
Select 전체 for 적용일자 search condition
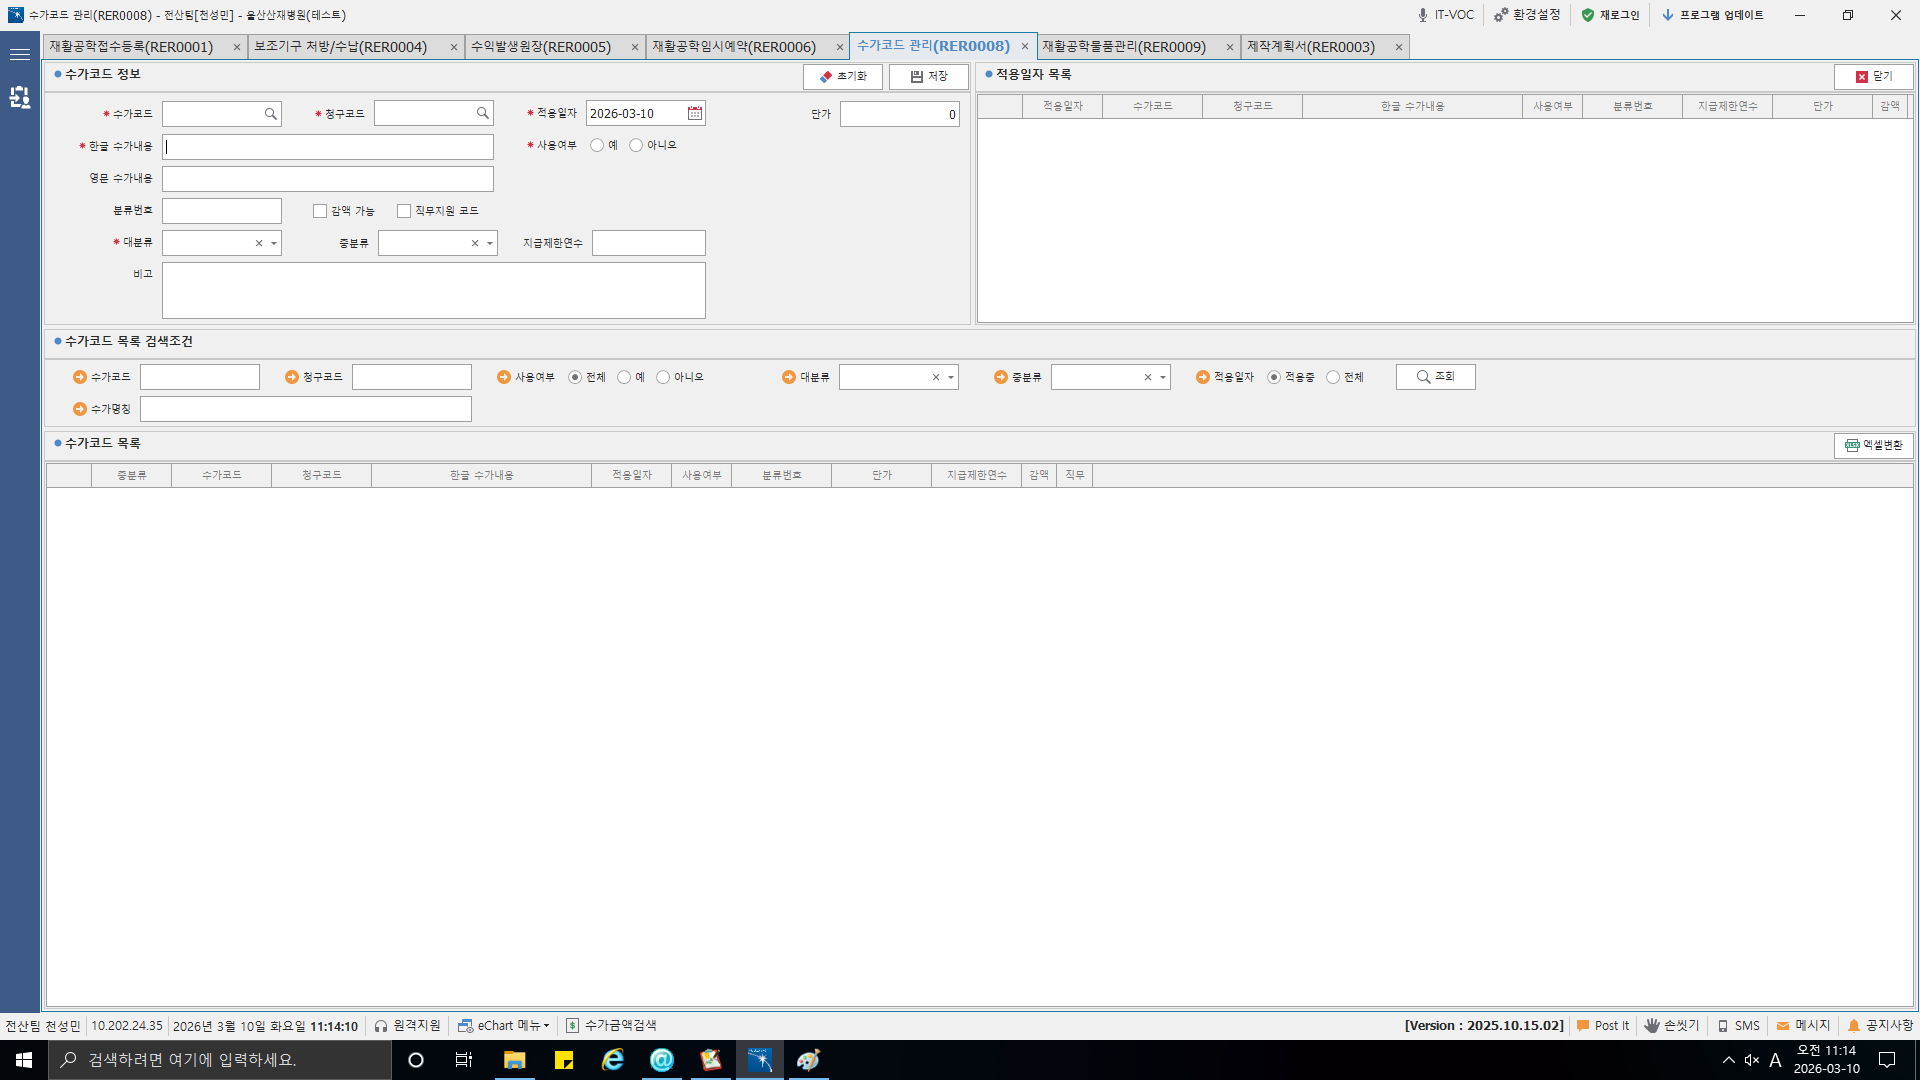[x=1333, y=377]
